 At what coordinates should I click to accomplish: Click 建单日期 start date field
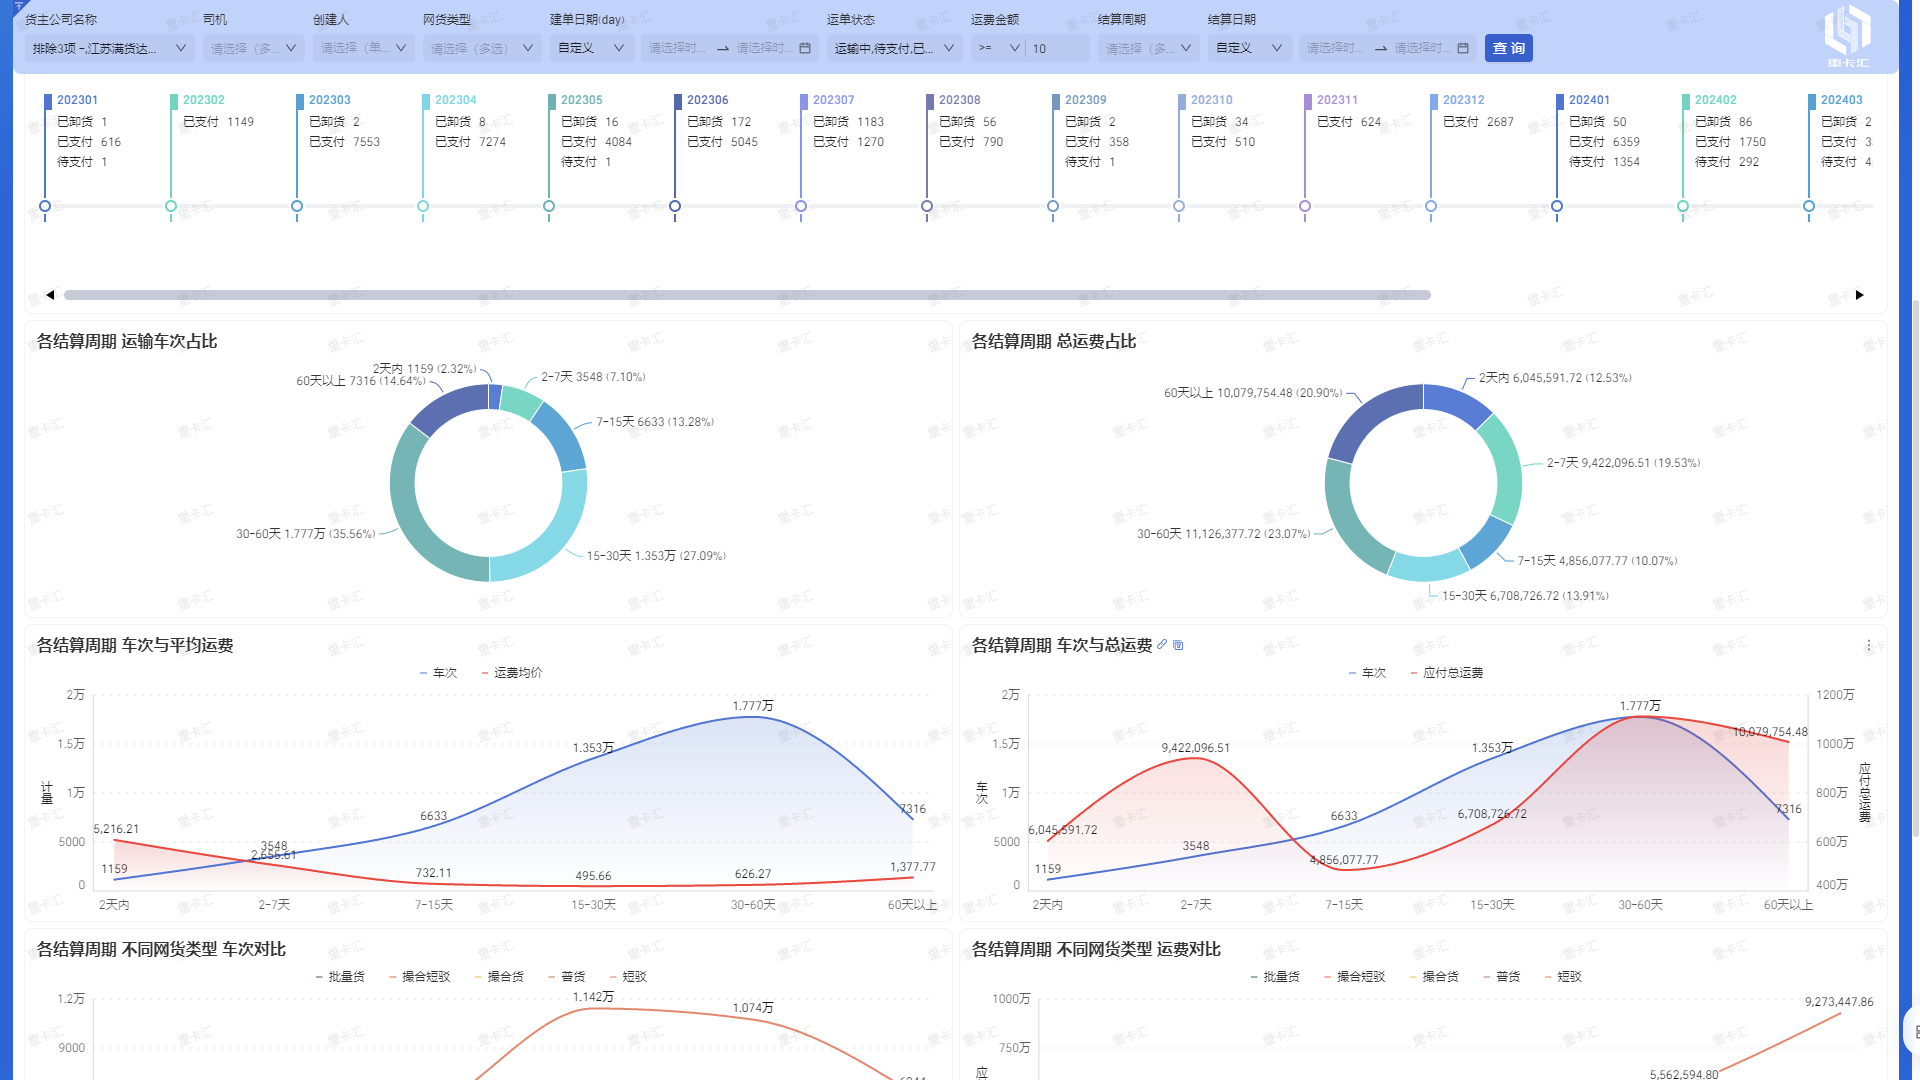[x=677, y=48]
